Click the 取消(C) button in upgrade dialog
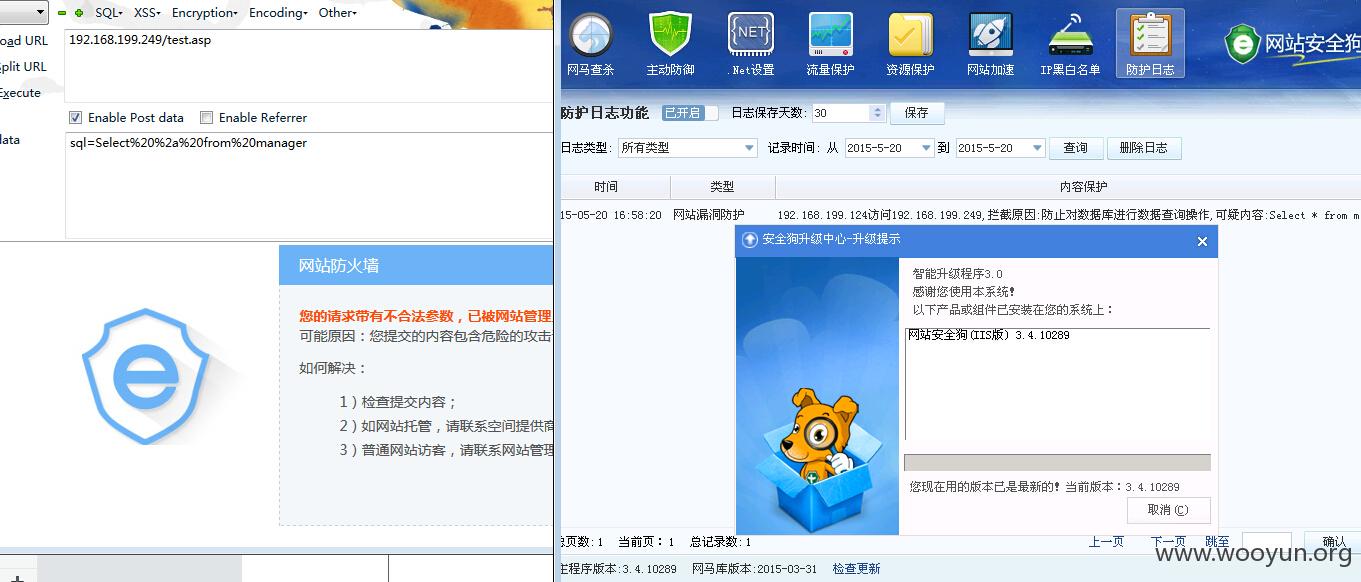The width and height of the screenshot is (1361, 582). pyautogui.click(x=1168, y=510)
